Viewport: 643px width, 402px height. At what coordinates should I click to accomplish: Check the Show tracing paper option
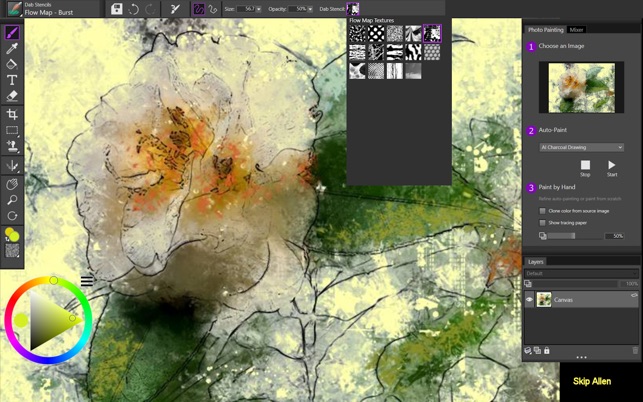(543, 223)
